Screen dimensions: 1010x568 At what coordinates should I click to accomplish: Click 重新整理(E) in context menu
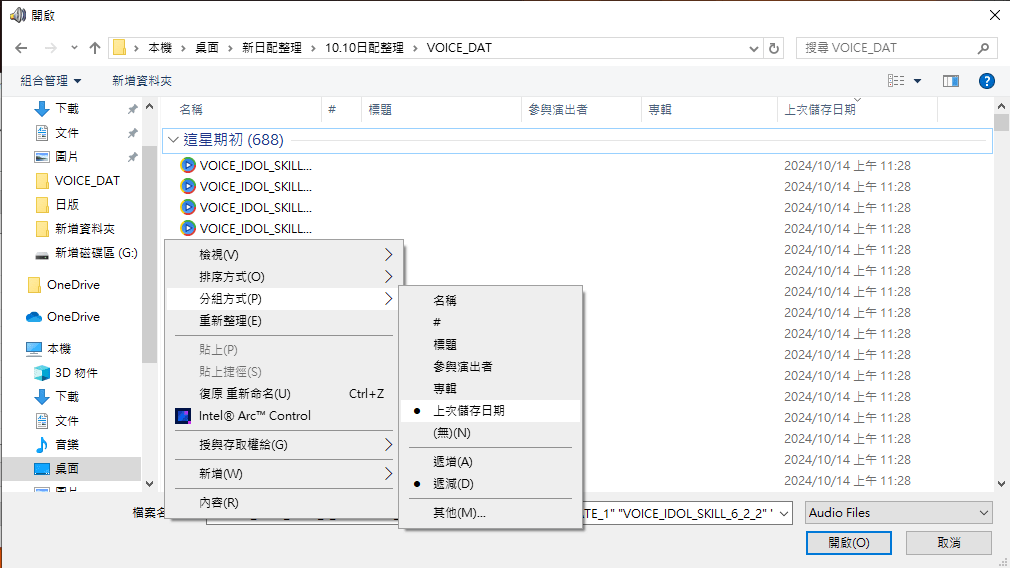tap(230, 321)
